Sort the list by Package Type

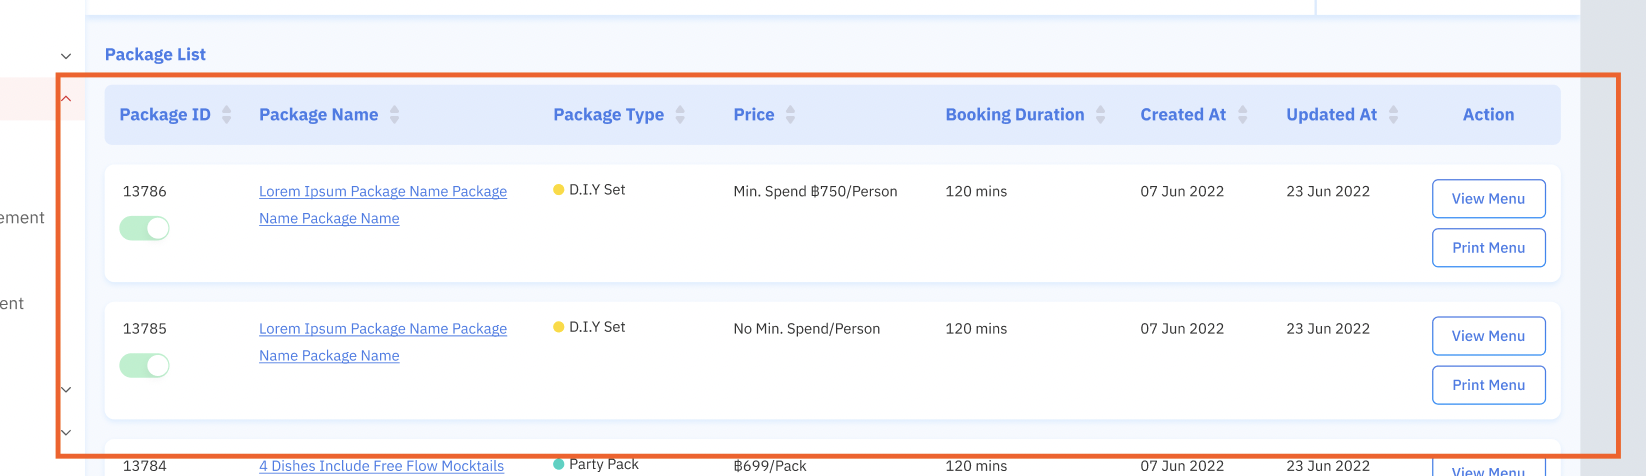[680, 115]
